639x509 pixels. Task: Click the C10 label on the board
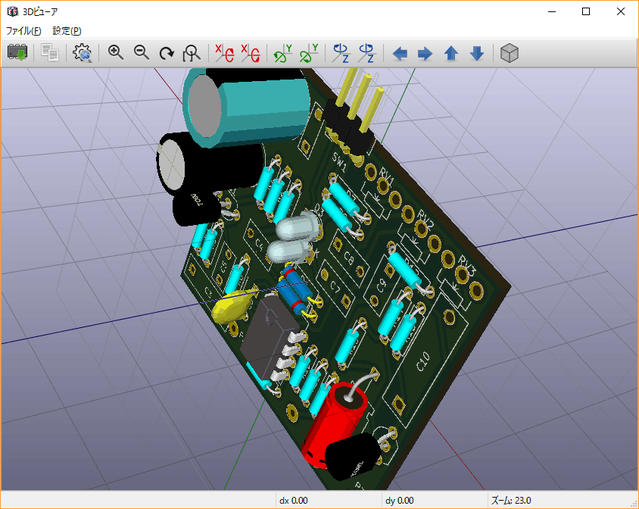click(x=423, y=361)
